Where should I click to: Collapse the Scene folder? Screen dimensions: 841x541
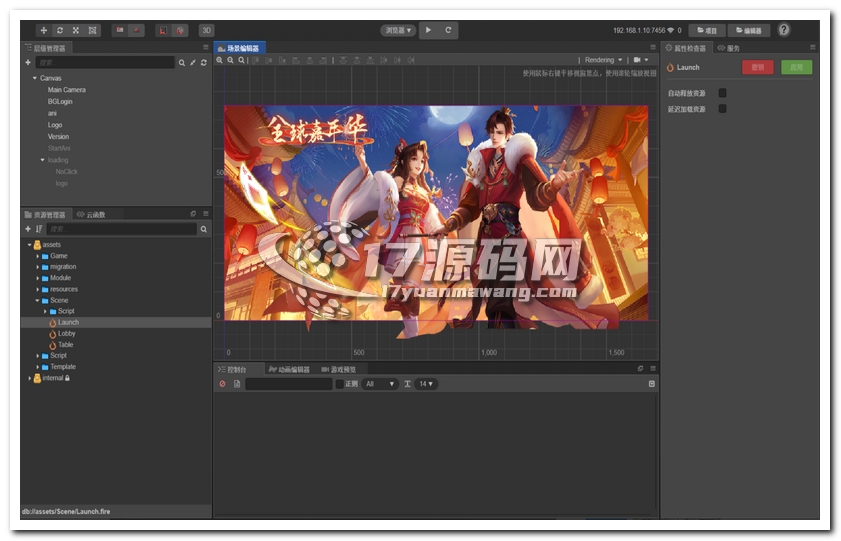(x=38, y=301)
